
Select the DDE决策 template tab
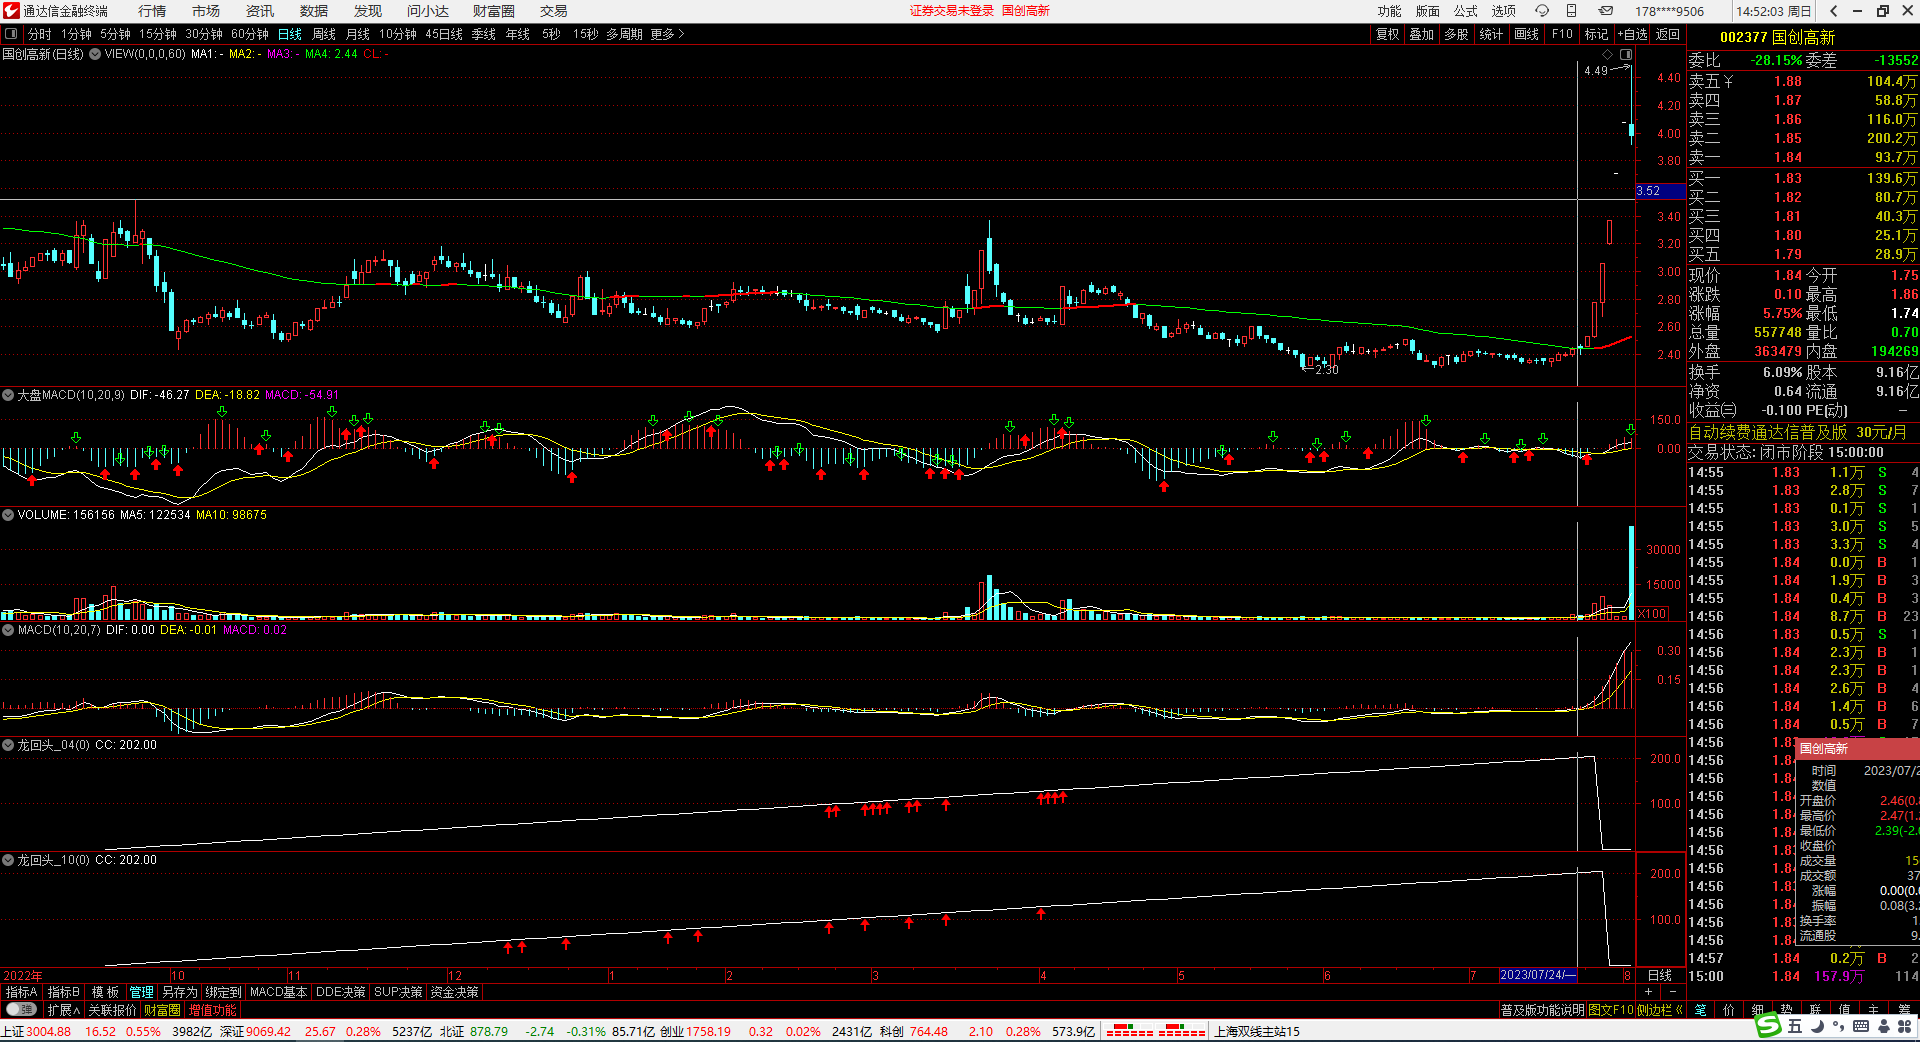(x=341, y=992)
